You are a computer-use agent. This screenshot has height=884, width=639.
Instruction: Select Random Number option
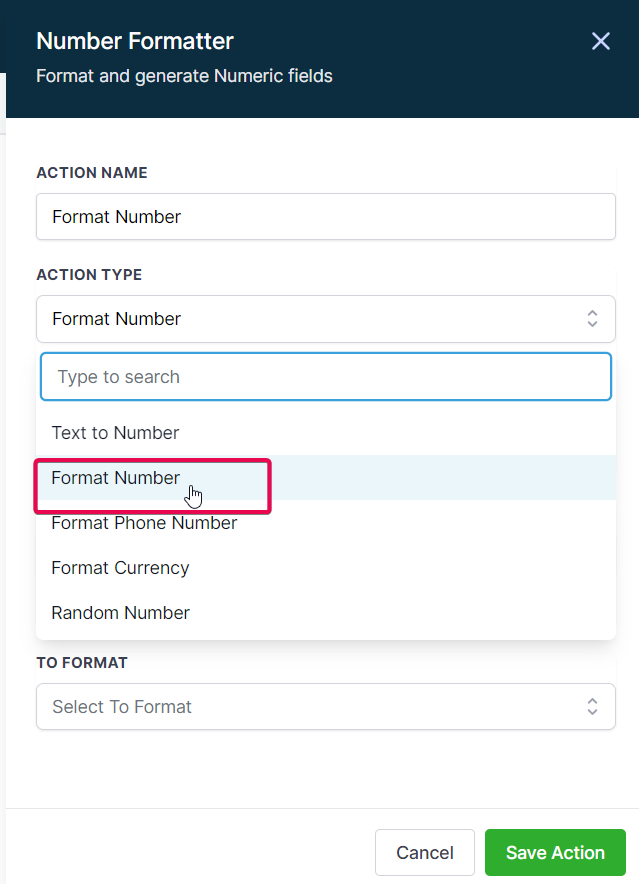tap(121, 613)
